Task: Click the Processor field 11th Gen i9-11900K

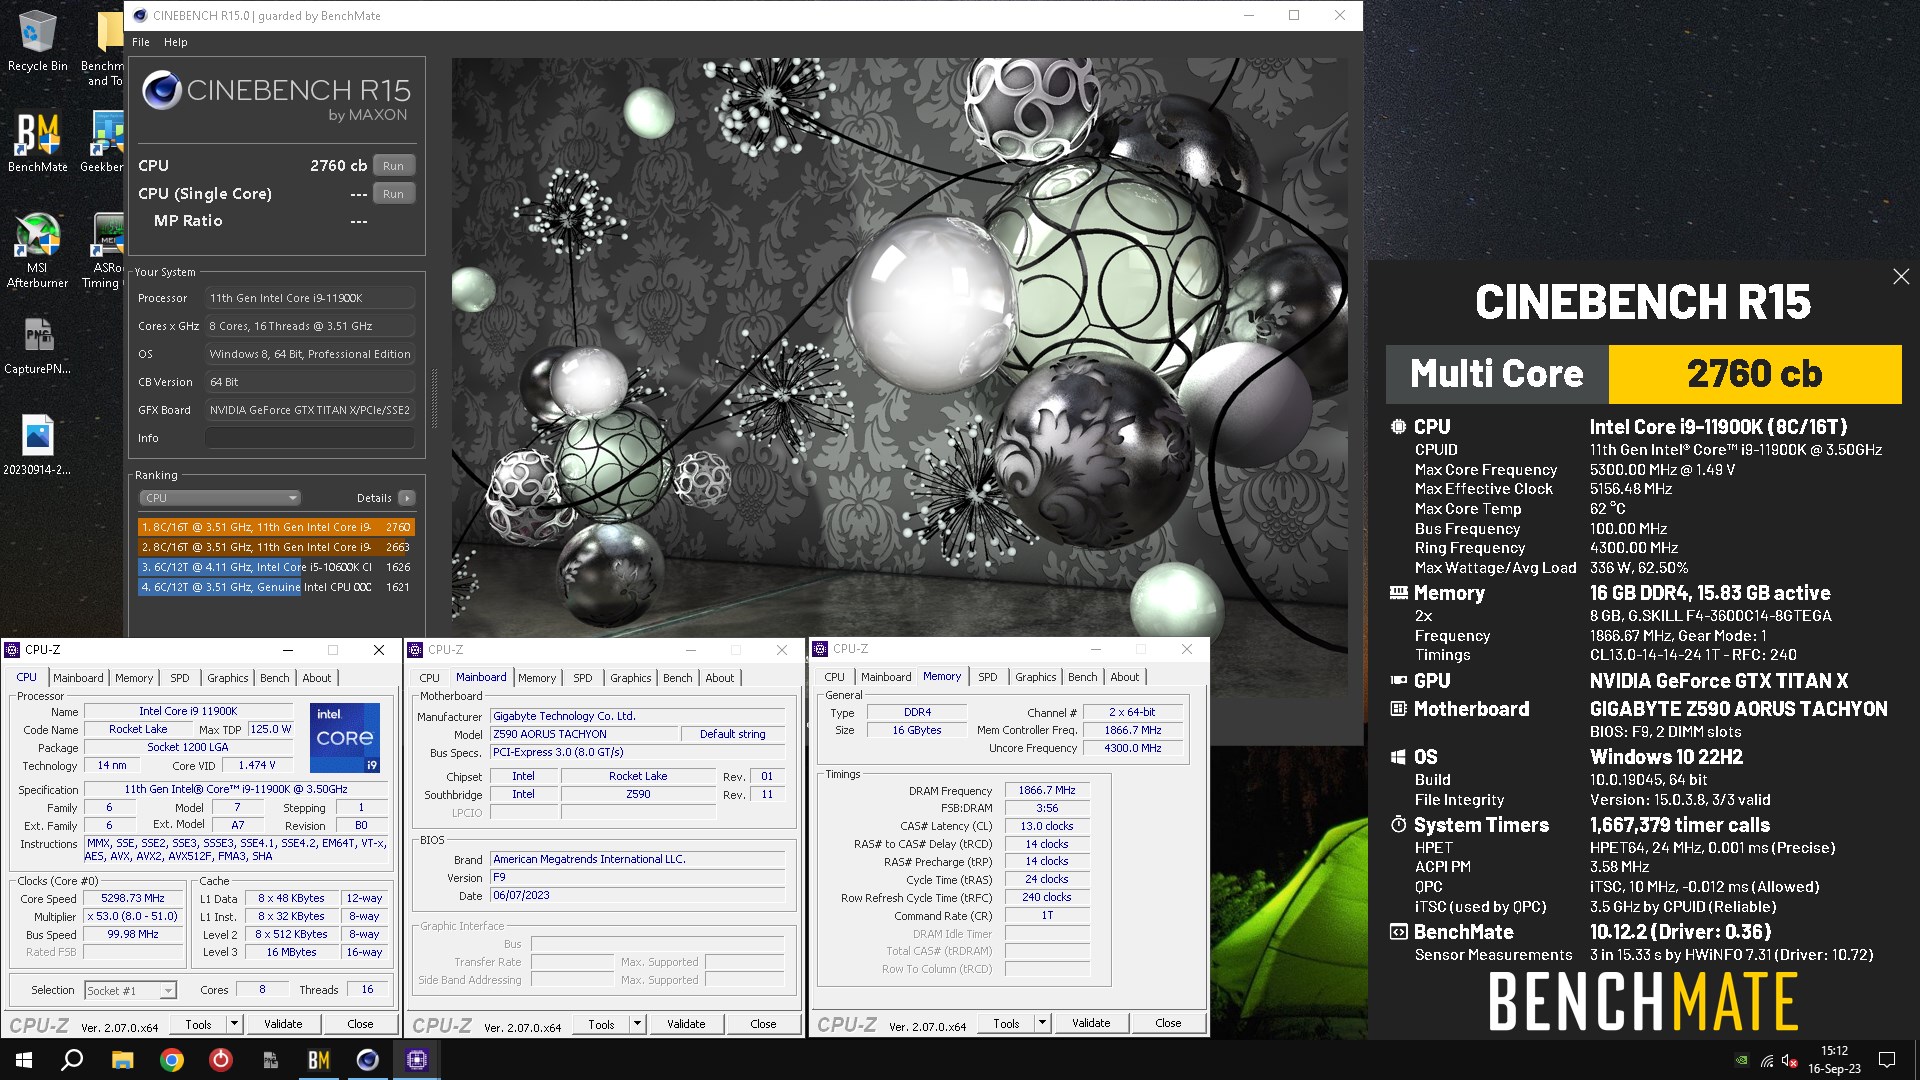Action: 310,298
